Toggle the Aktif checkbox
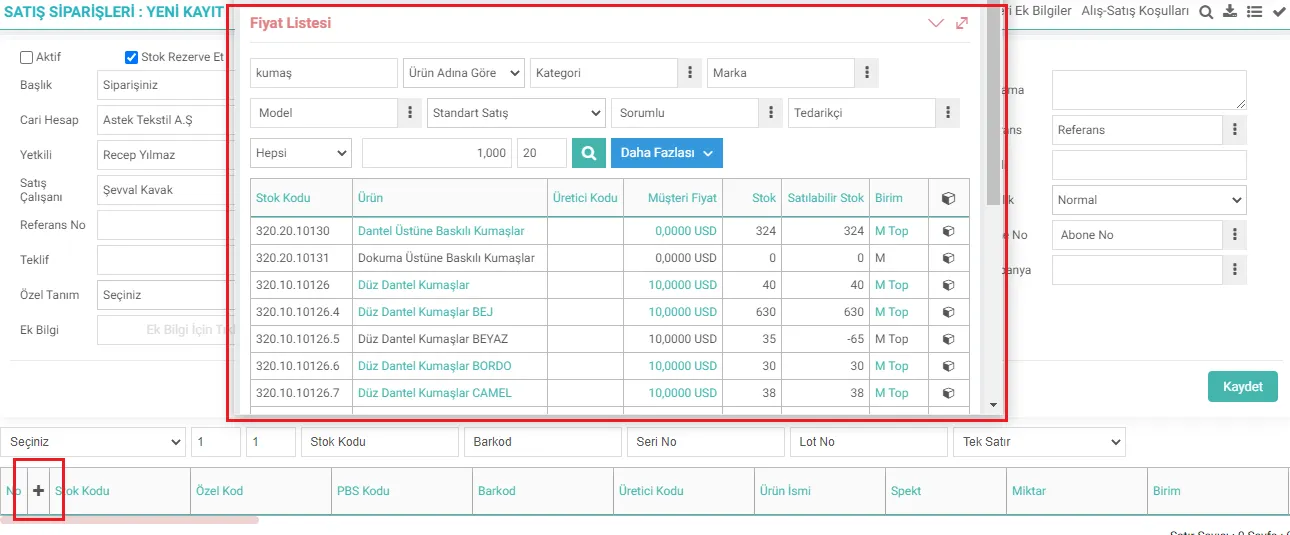The width and height of the screenshot is (1290, 535). (27, 58)
